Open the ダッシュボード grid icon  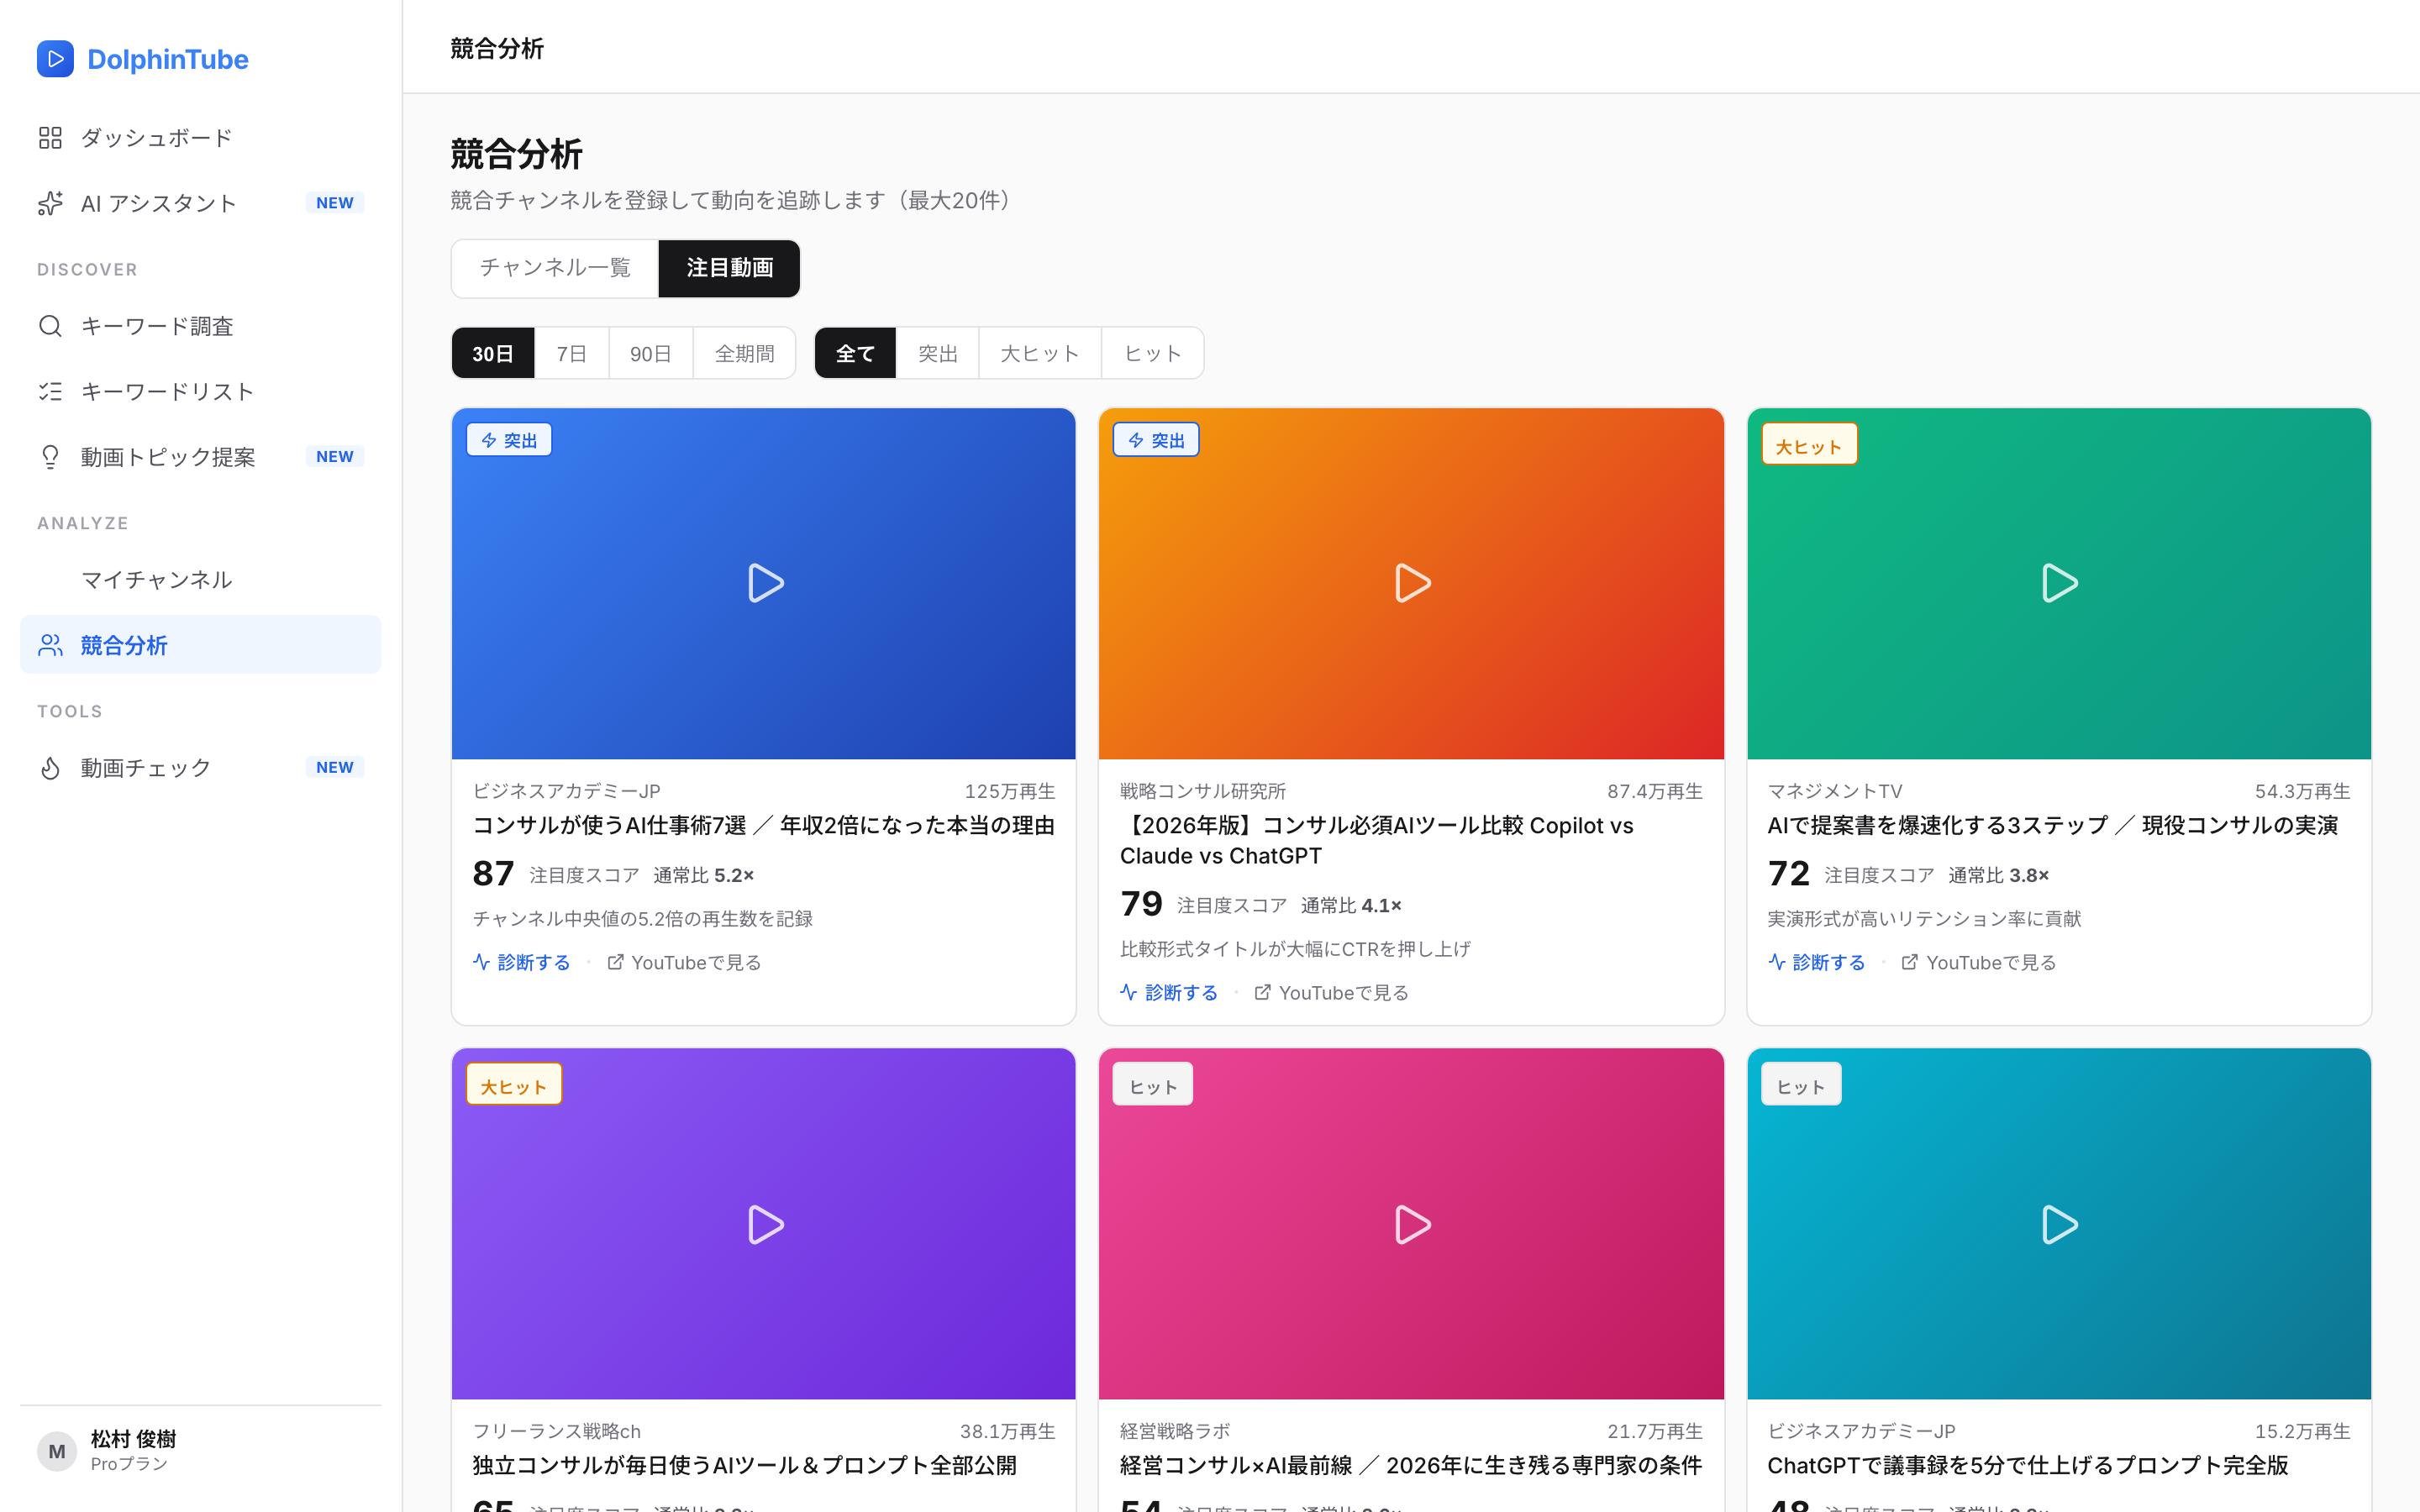coord(50,138)
